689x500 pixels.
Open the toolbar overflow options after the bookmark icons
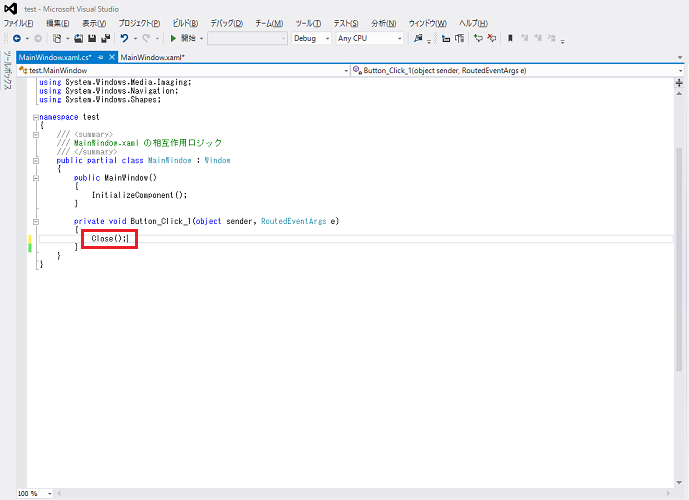tap(562, 41)
